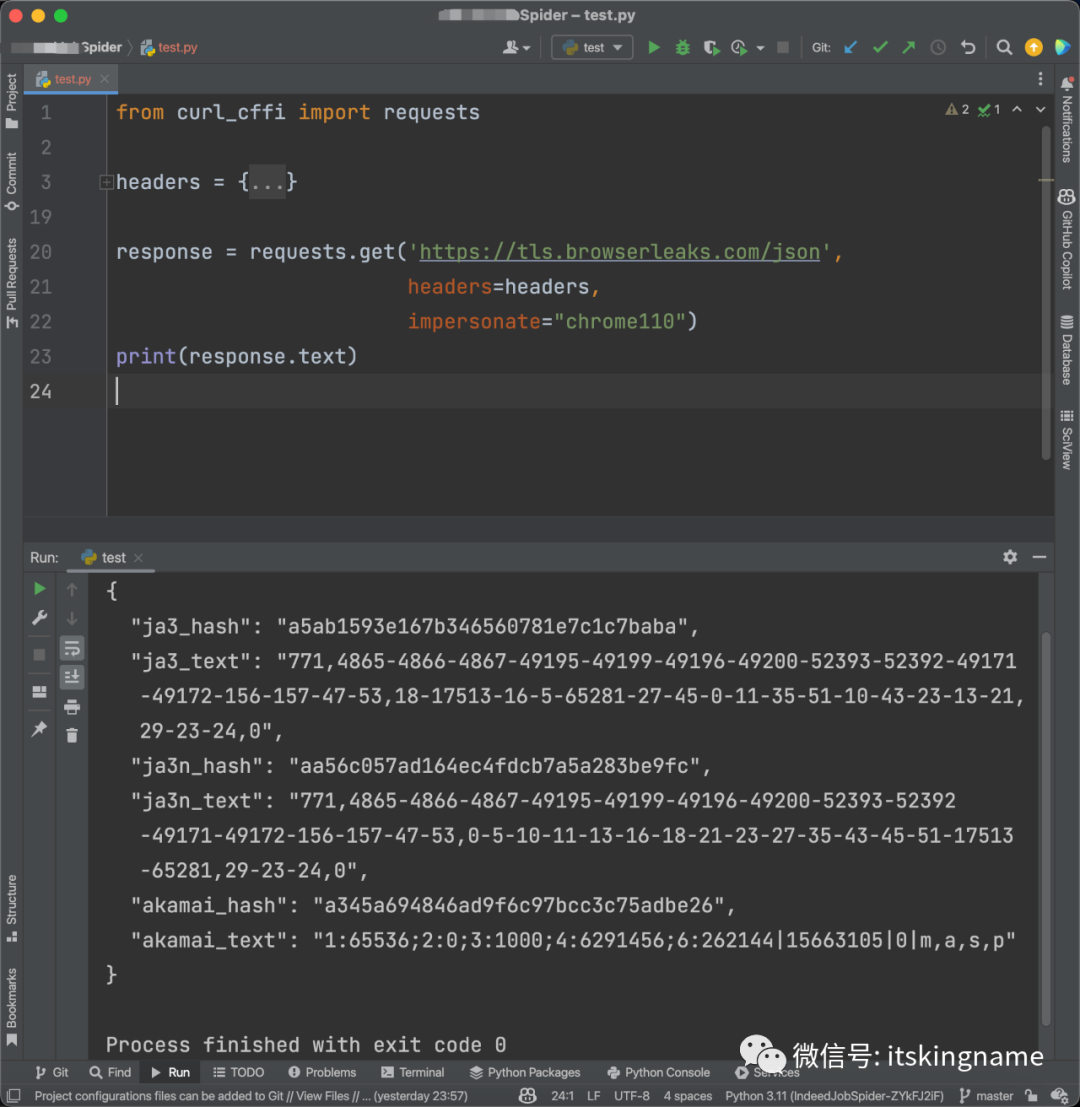The image size is (1080, 1107).
Task: Run the test configuration from the toolbar
Action: [654, 47]
